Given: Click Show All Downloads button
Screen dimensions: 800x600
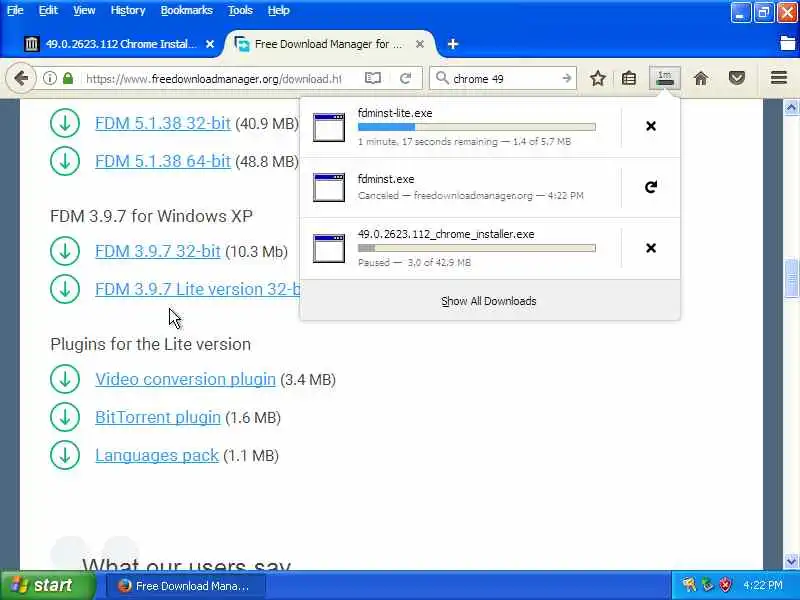Looking at the screenshot, I should tap(489, 301).
